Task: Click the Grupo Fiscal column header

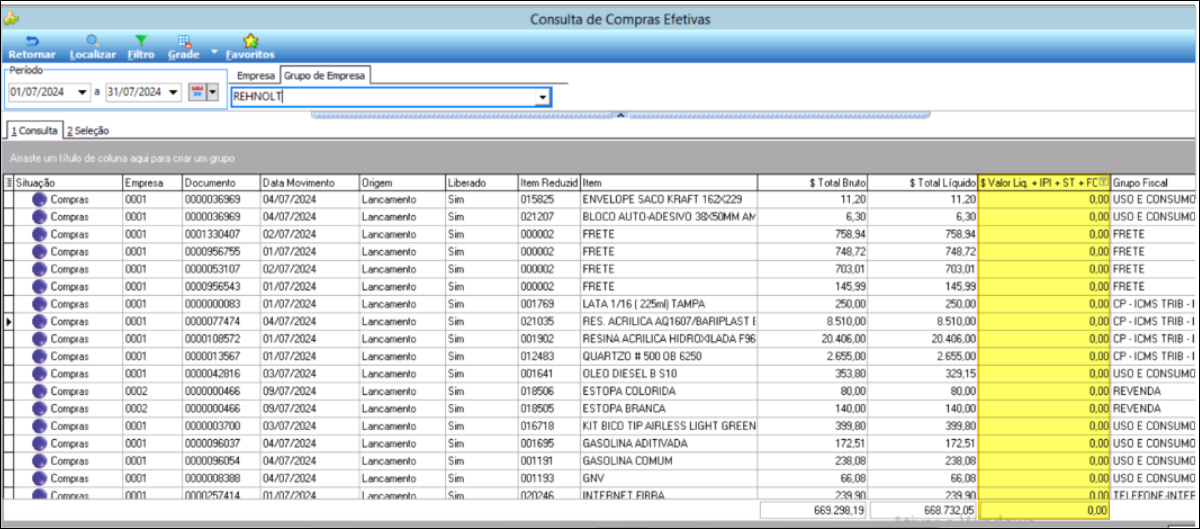Action: point(1154,183)
